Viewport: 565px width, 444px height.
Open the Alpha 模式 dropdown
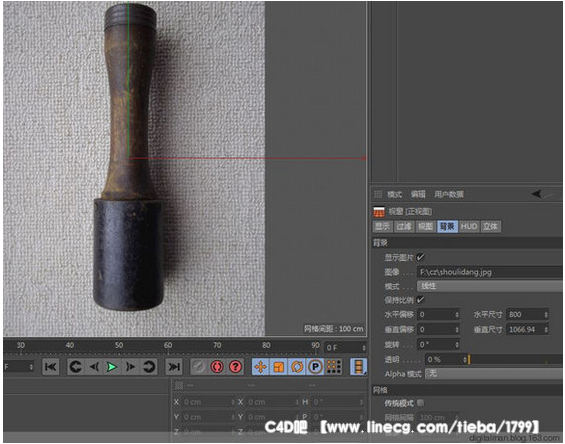coord(494,374)
